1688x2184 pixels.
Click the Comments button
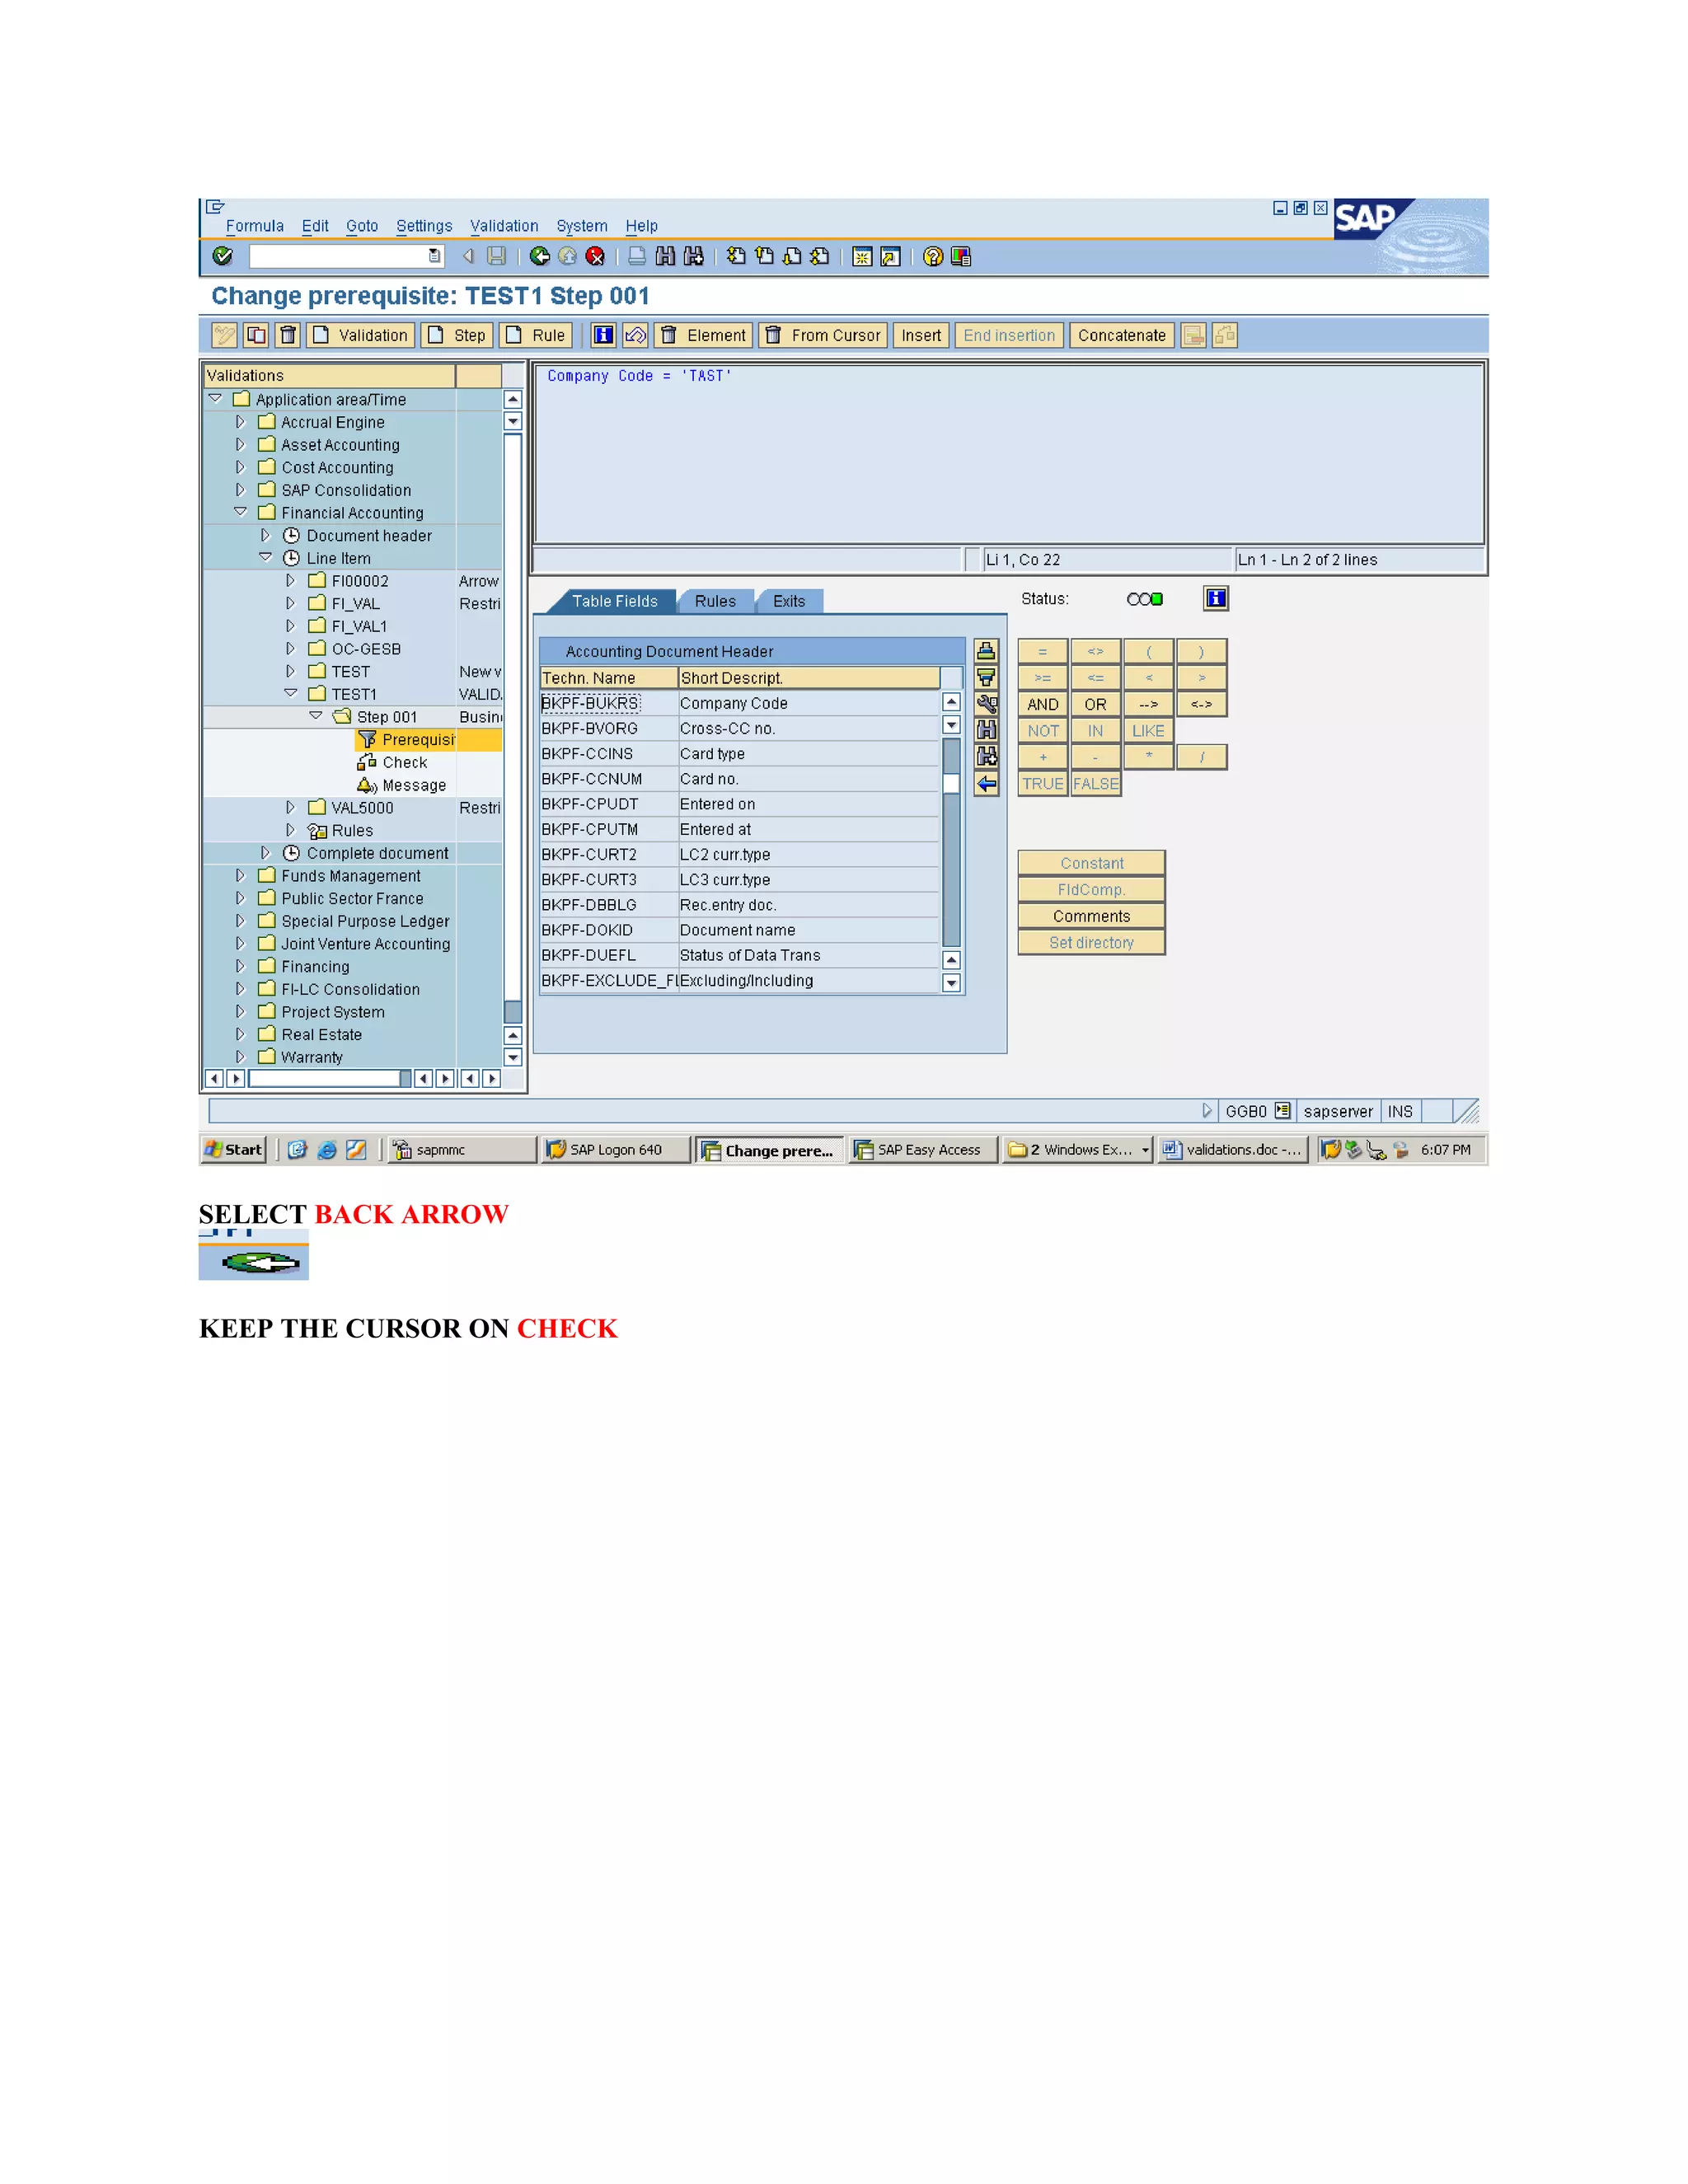click(1092, 916)
